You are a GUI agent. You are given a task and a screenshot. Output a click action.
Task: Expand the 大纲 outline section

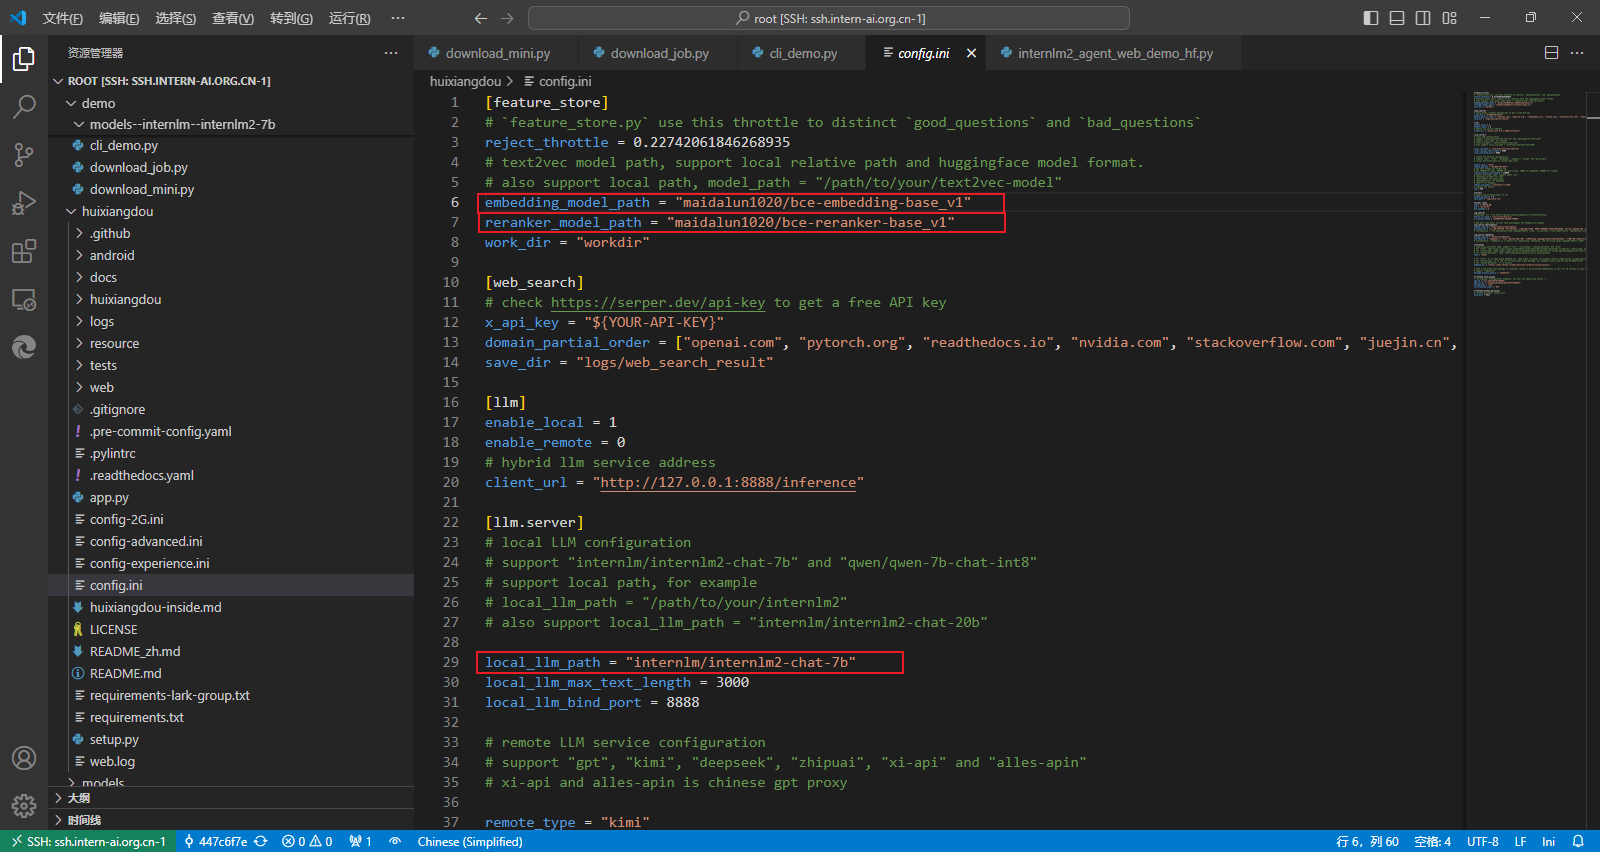point(79,798)
